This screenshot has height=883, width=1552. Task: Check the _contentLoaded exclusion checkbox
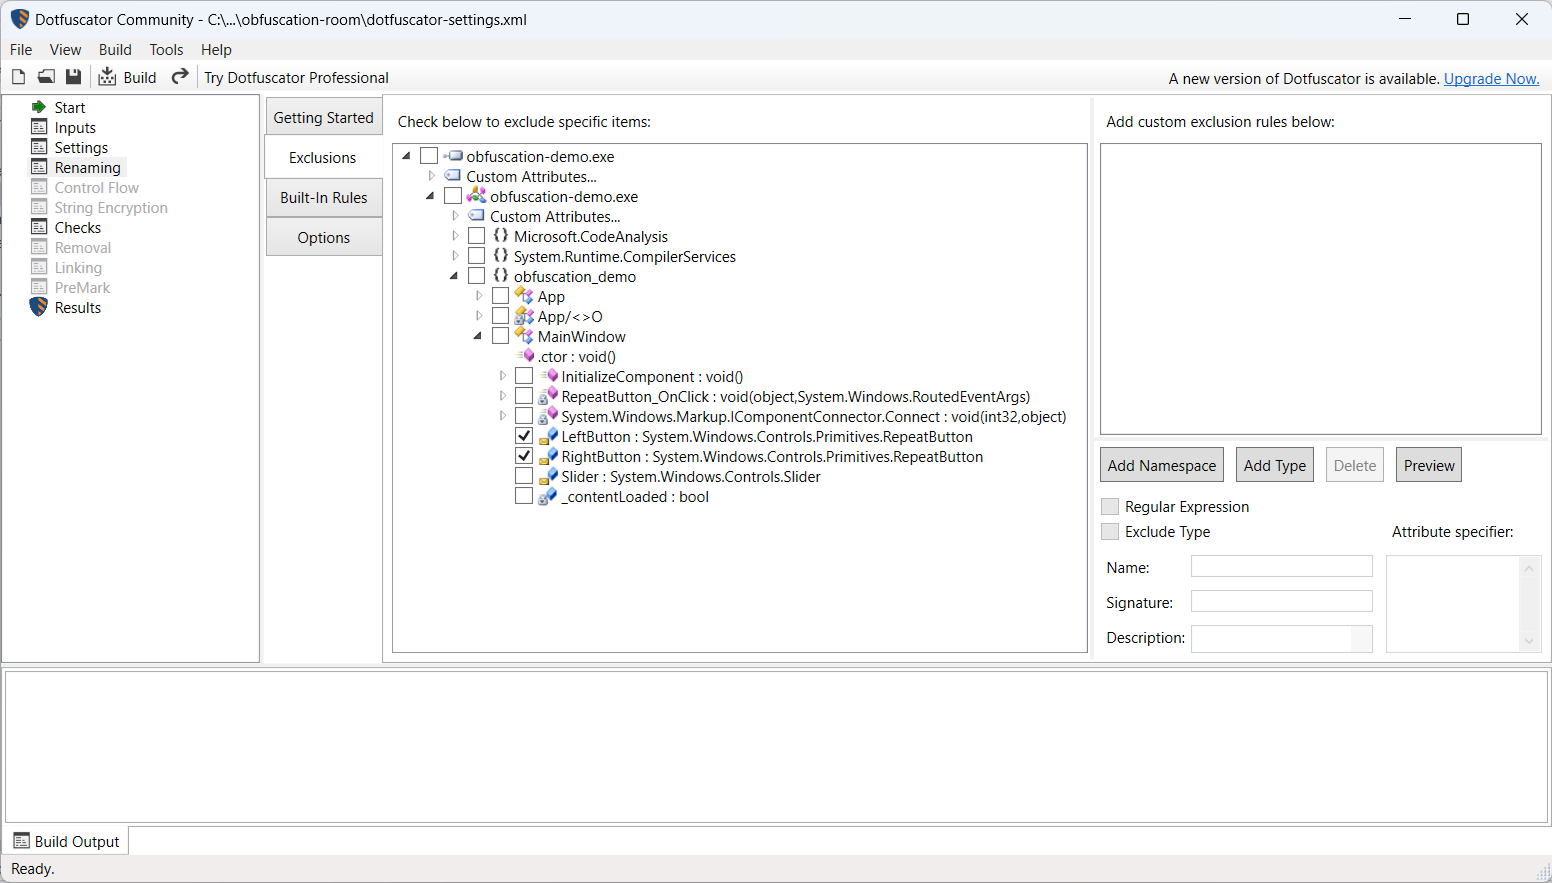point(524,496)
